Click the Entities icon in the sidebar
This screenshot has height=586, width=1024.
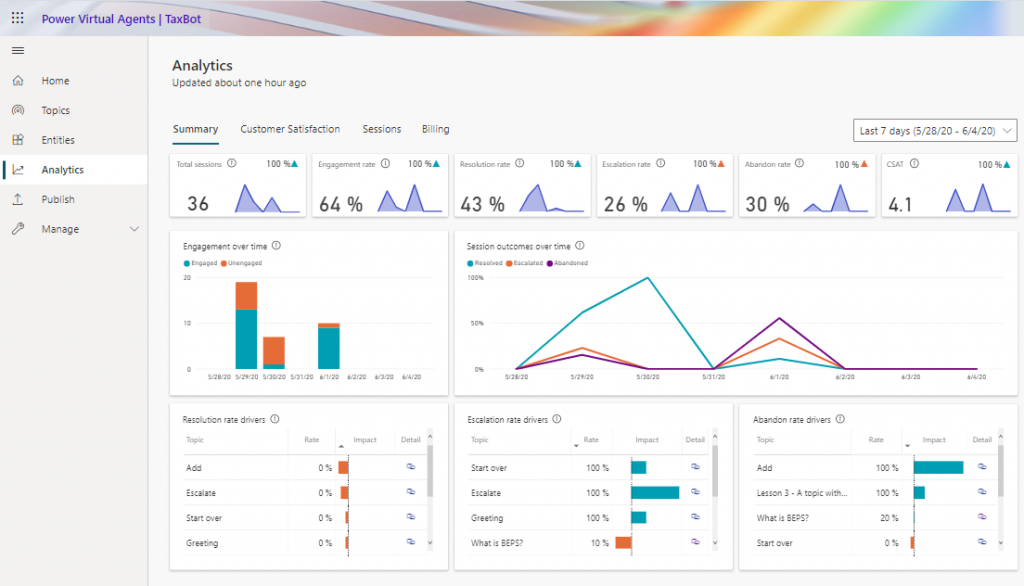coord(18,140)
